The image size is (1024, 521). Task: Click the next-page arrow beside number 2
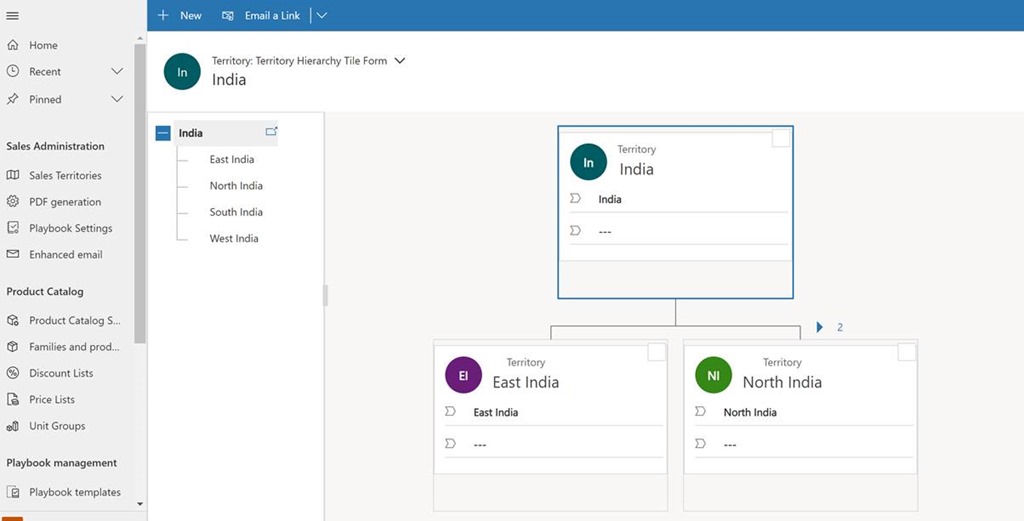pos(820,327)
